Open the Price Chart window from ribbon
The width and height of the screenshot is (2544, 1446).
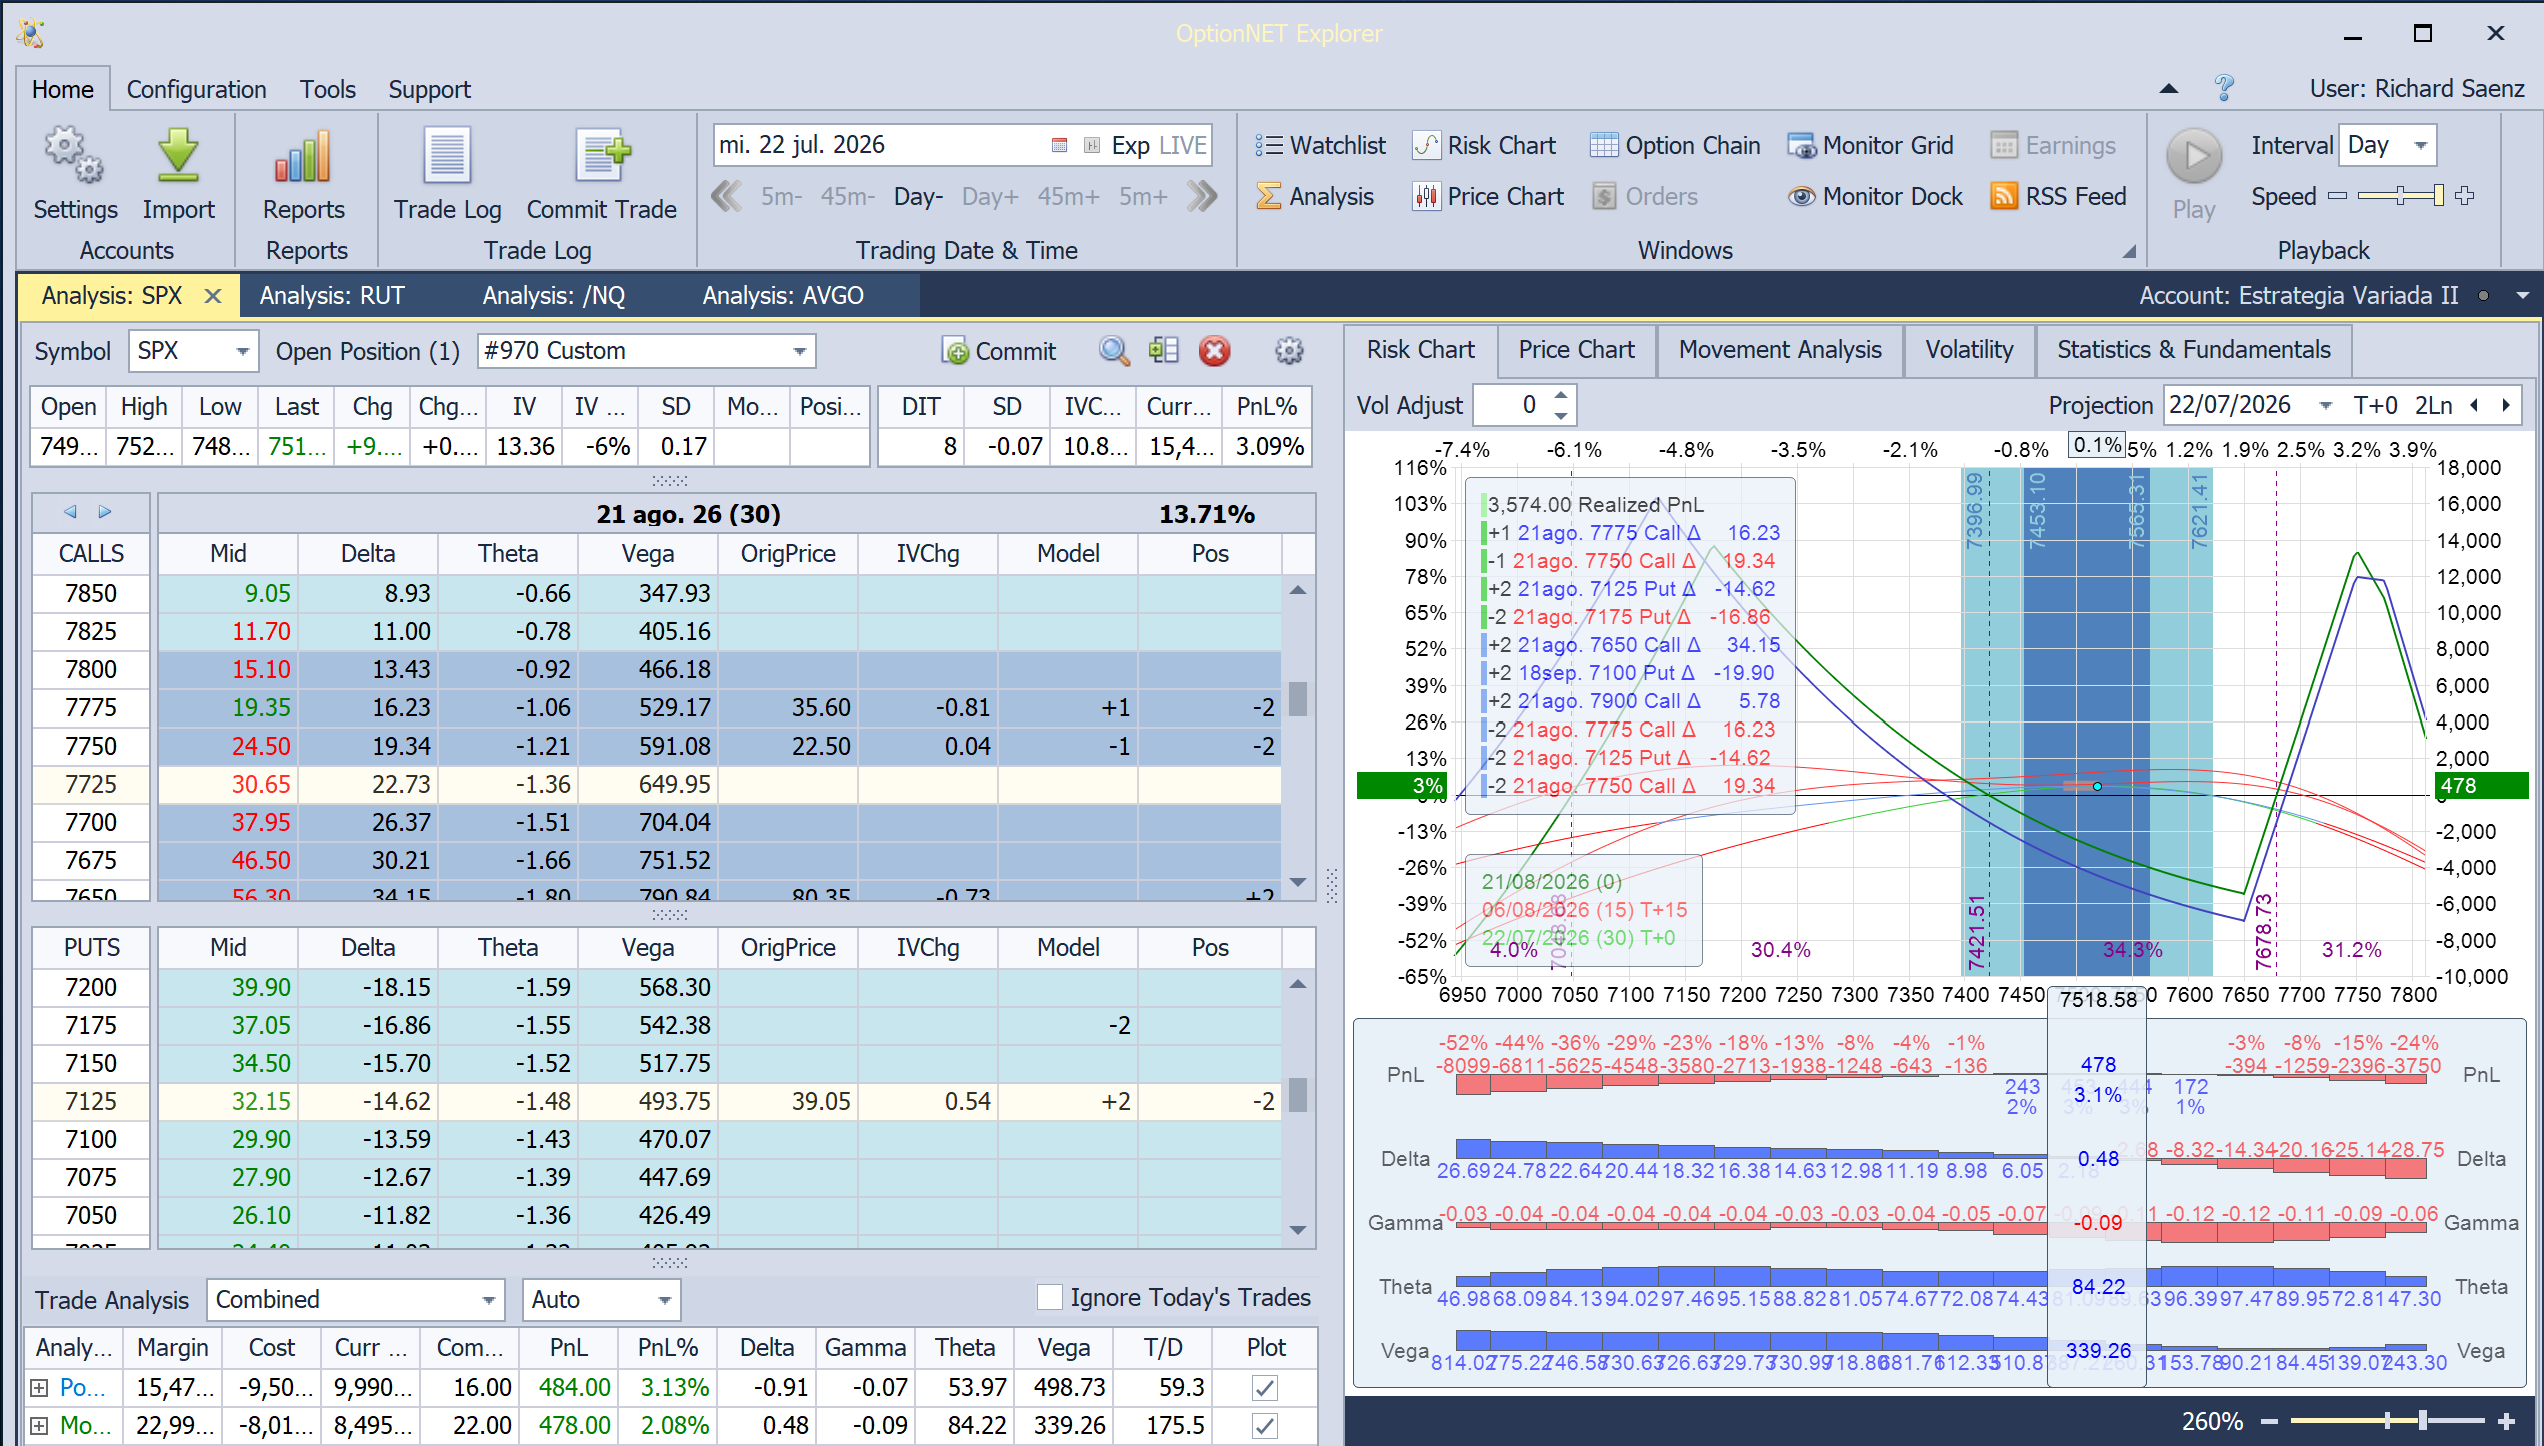pyautogui.click(x=1488, y=197)
